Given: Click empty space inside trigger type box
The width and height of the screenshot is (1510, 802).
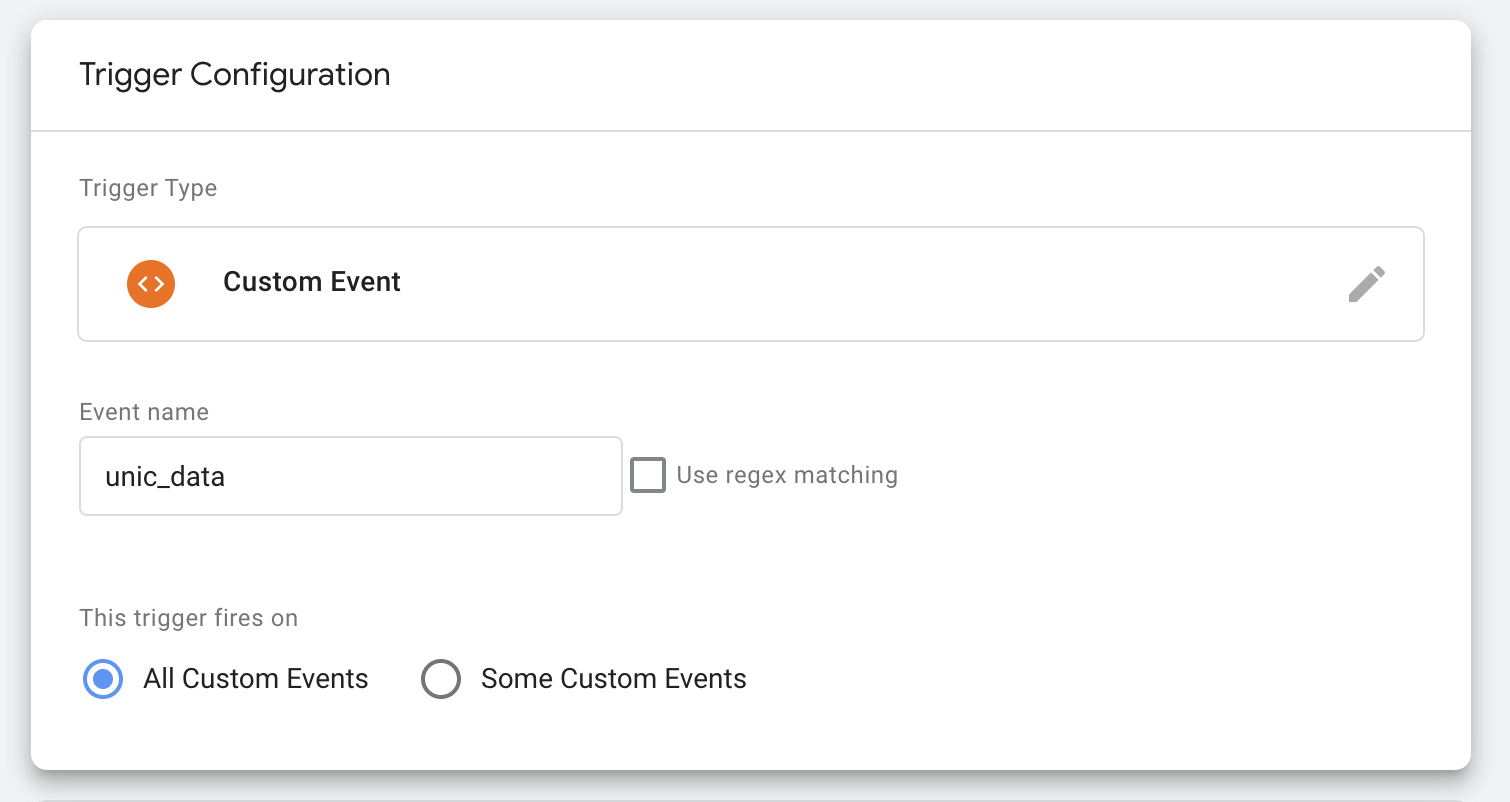Looking at the screenshot, I should 850,284.
